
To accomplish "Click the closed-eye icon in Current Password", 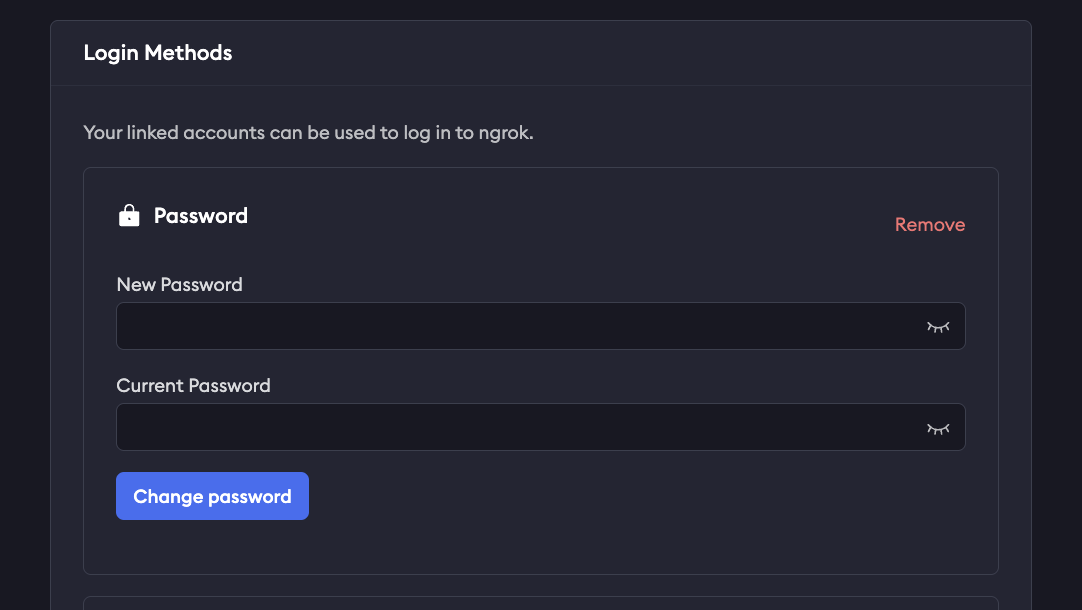I will 938,427.
